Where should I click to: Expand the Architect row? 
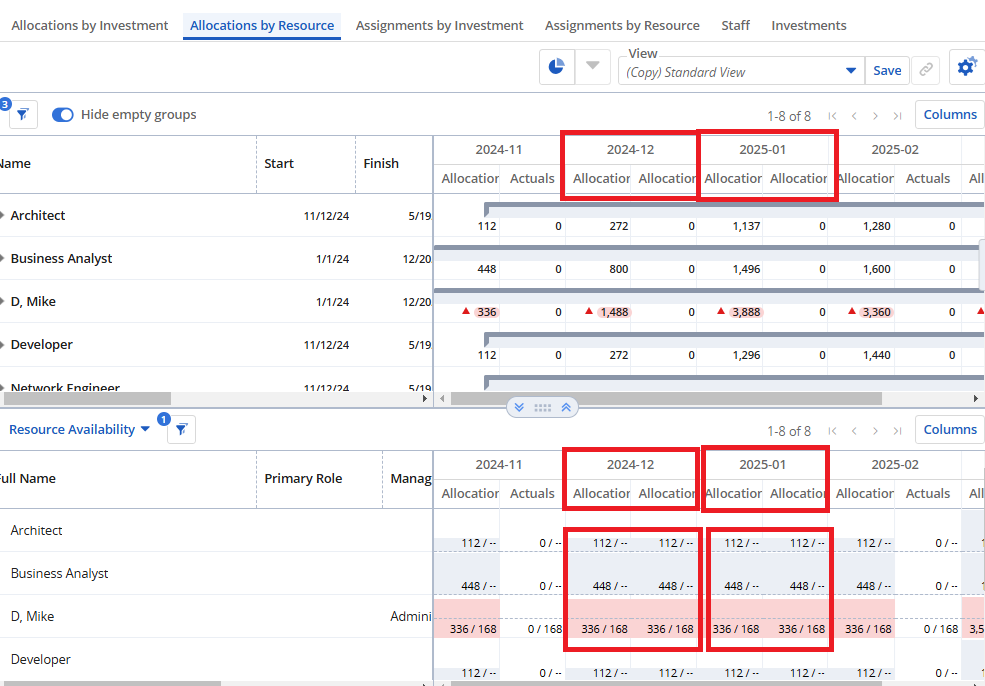[x=2, y=216]
